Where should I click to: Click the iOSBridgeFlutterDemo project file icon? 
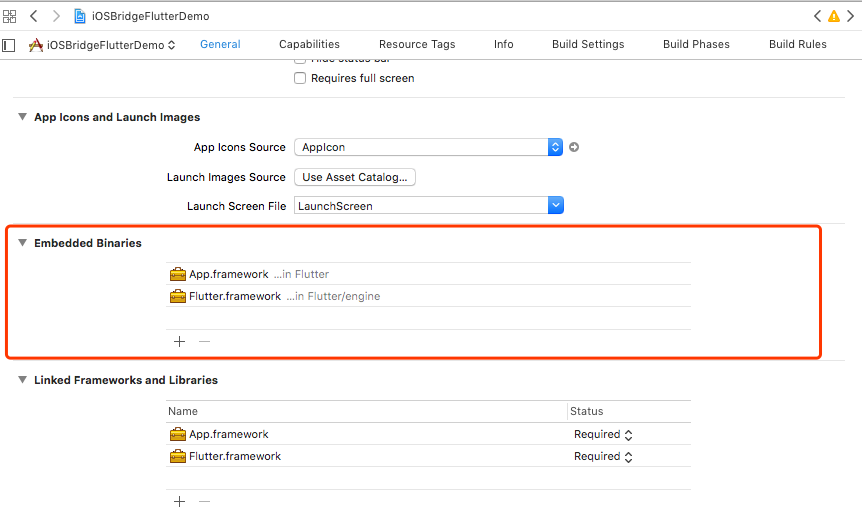(80, 16)
